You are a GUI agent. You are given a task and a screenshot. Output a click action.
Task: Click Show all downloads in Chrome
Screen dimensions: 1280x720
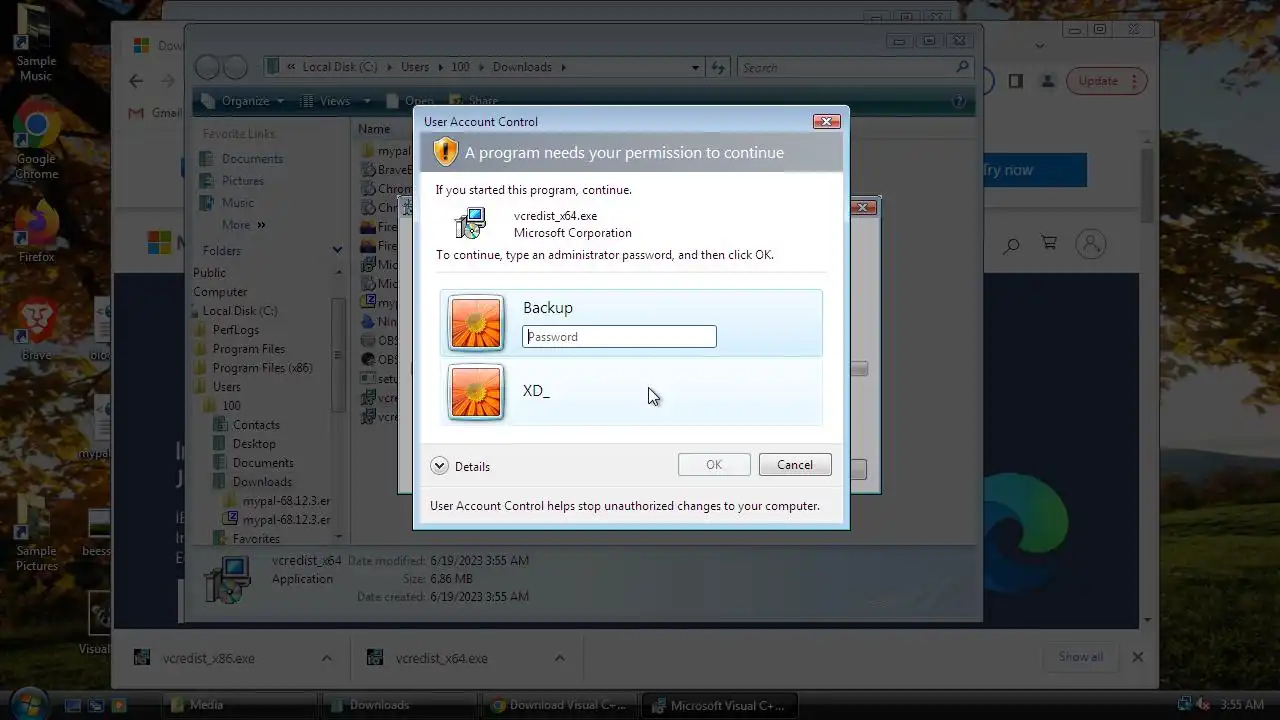[x=1081, y=657]
